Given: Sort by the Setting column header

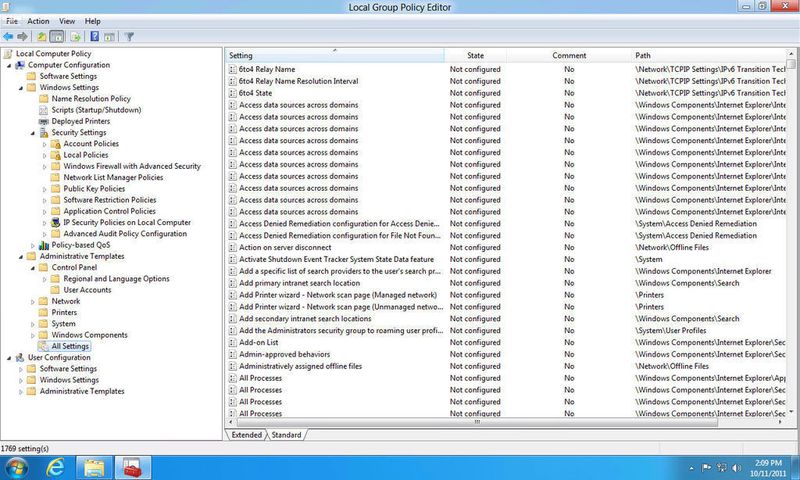Looking at the screenshot, I should pyautogui.click(x=335, y=56).
